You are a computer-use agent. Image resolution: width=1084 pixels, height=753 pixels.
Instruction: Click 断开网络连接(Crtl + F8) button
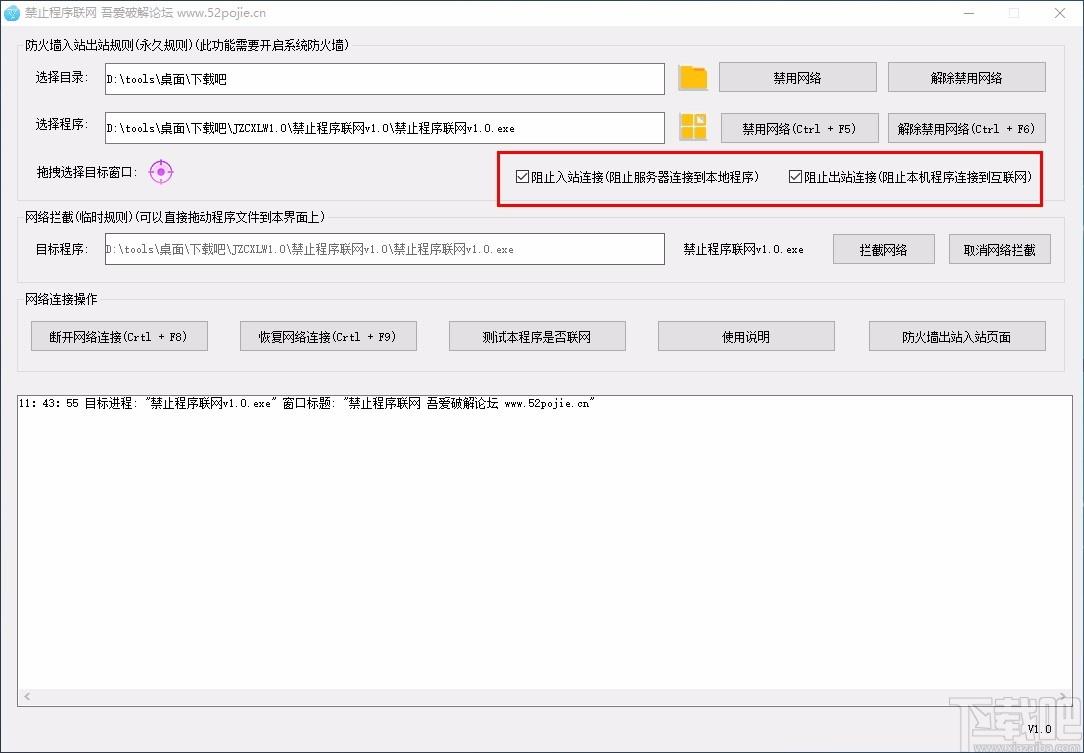click(x=119, y=336)
